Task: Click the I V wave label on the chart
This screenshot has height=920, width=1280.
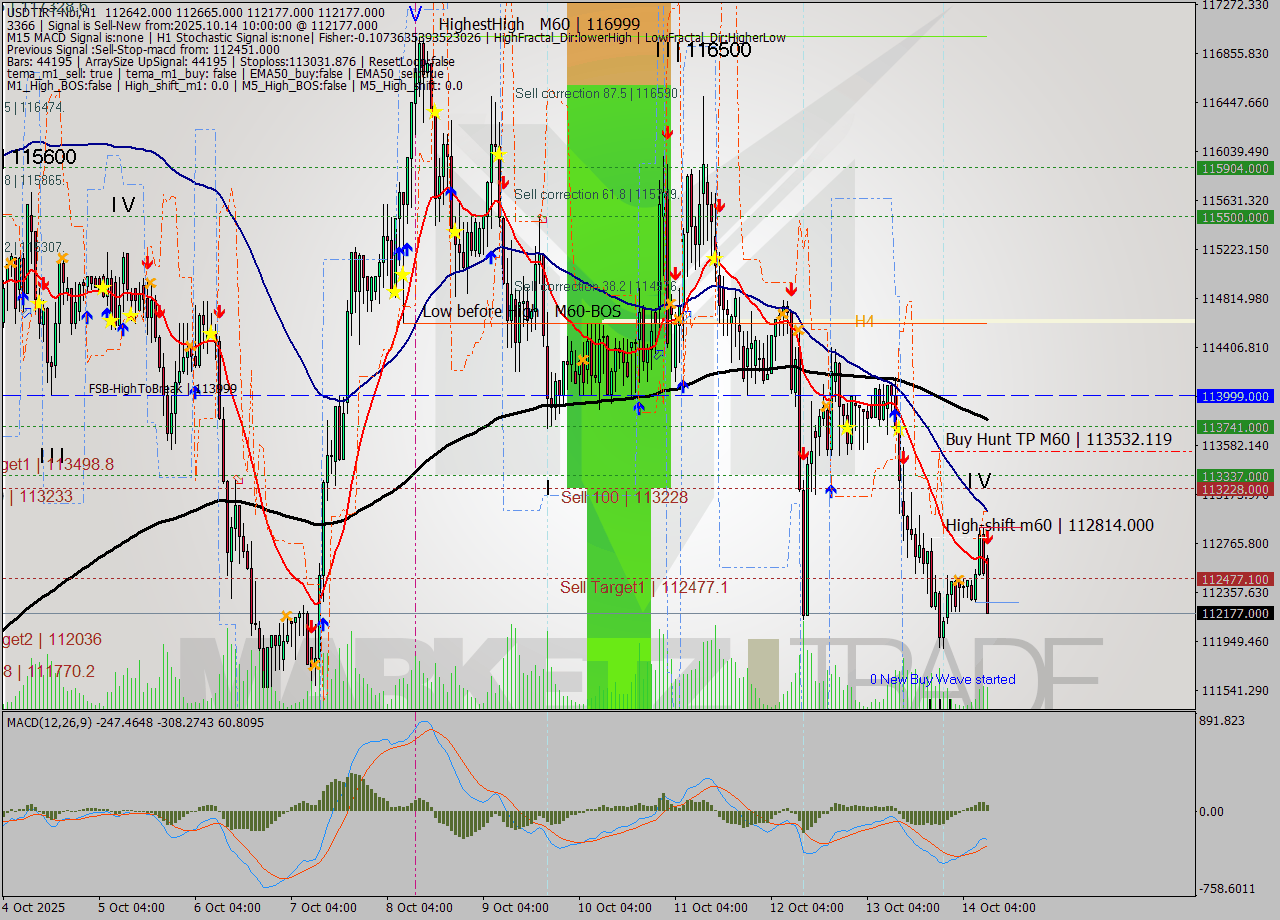Action: [x=978, y=481]
